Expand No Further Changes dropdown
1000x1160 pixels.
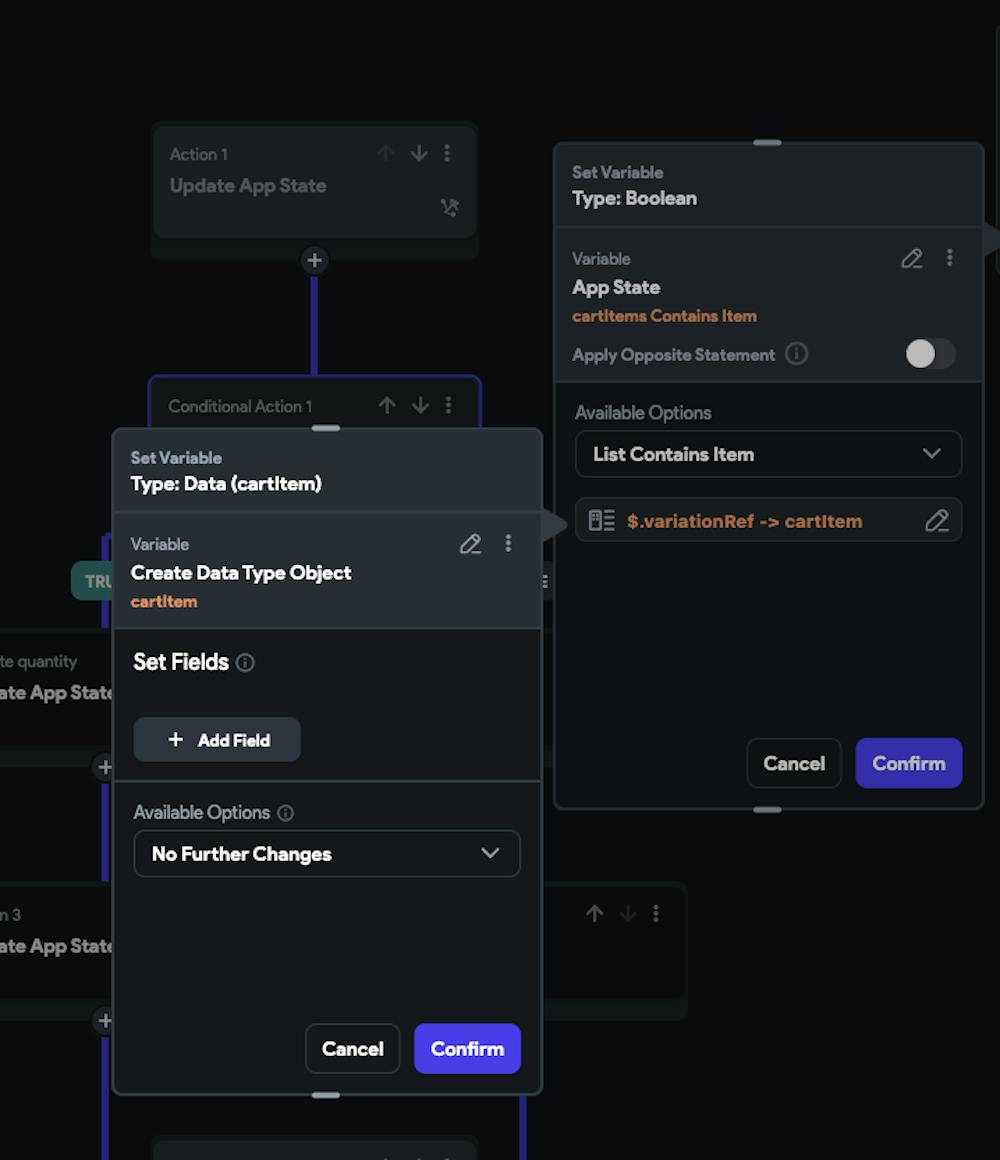pos(327,854)
